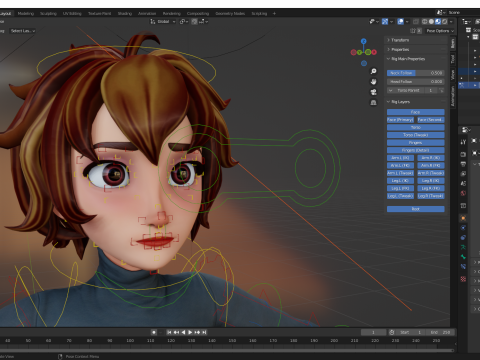Open the Select Les.. dropdown

(23, 31)
